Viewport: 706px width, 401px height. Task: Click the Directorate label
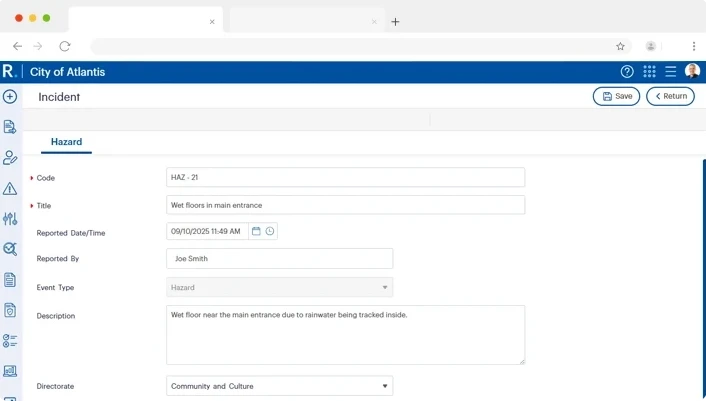[55, 386]
